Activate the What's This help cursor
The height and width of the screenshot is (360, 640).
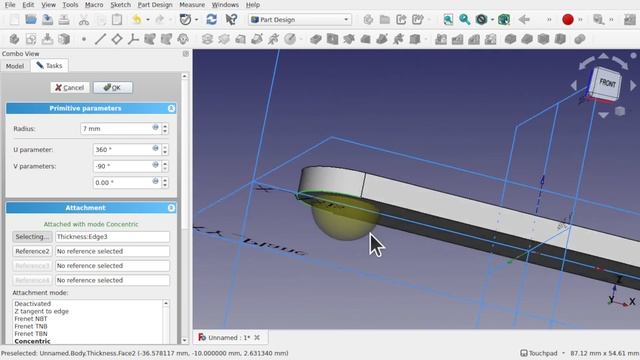coord(231,20)
